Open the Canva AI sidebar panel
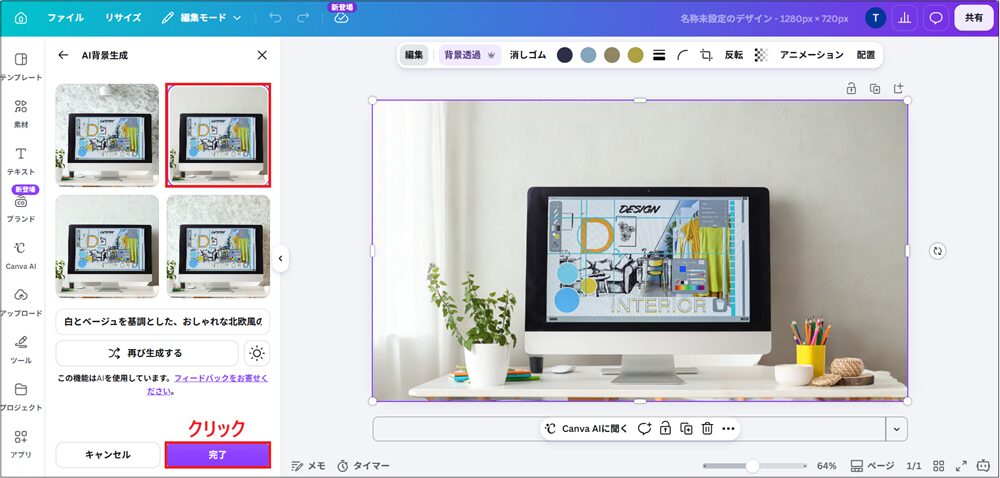The image size is (1000, 478). (x=20, y=255)
